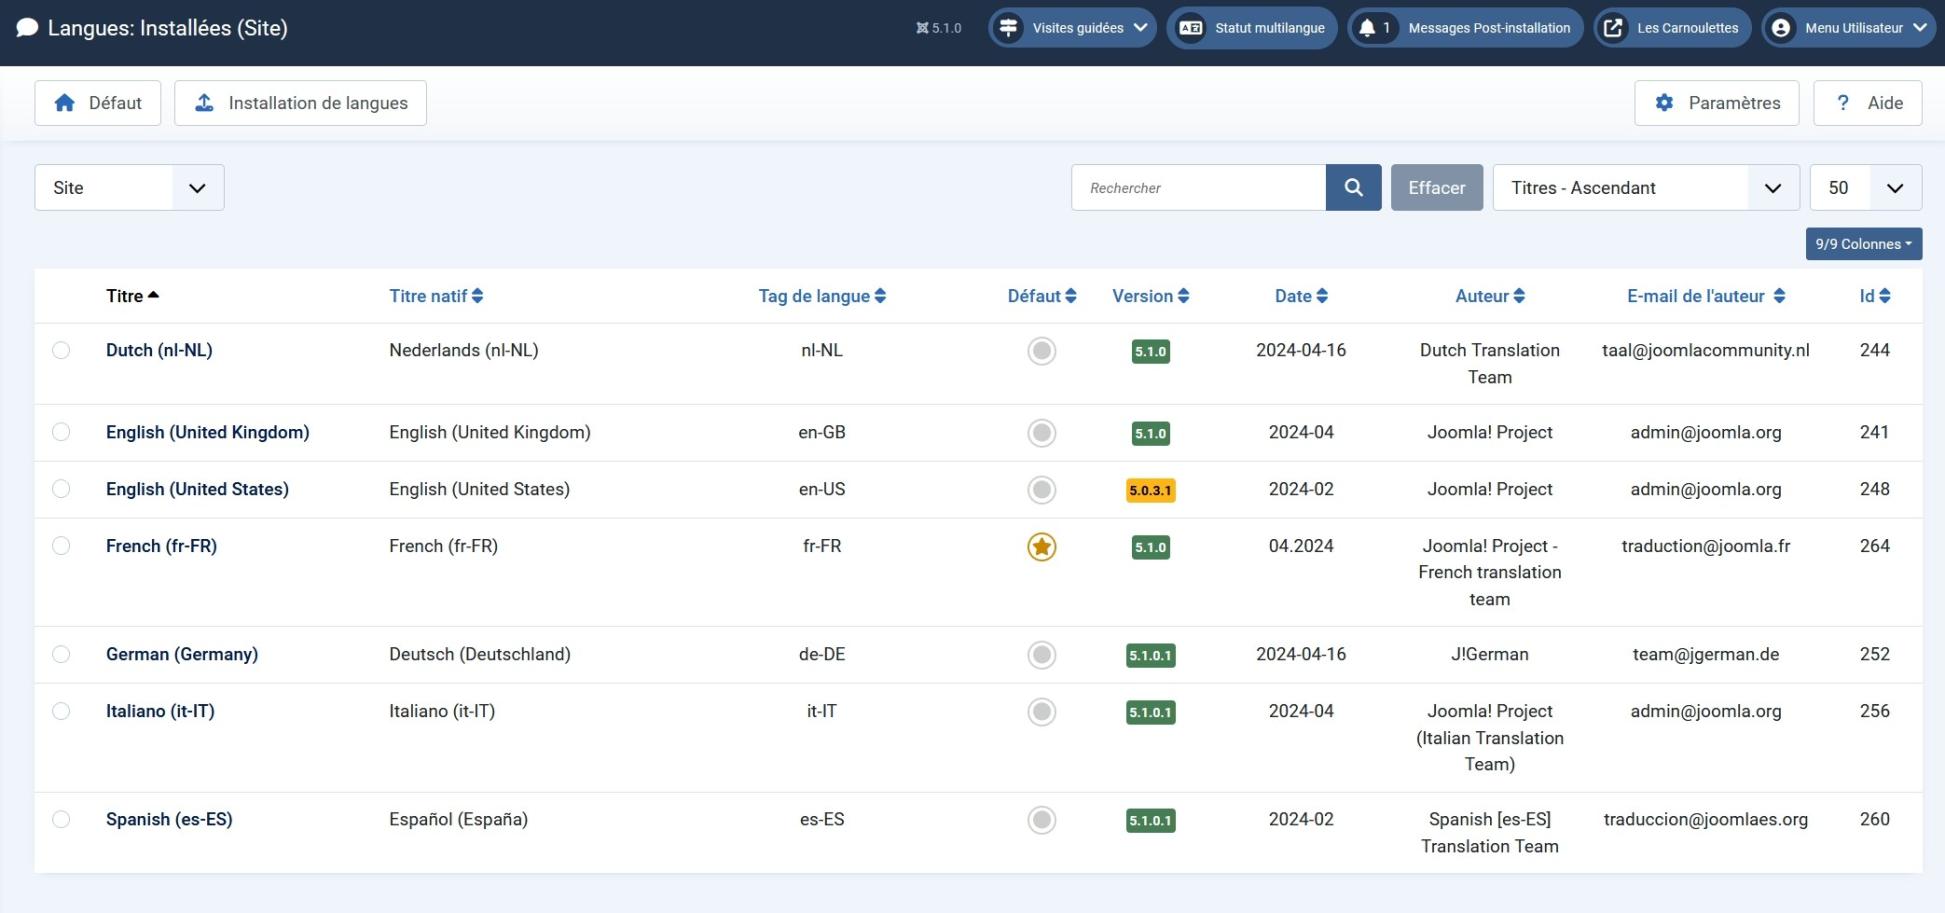Viewport: 1945px width, 913px height.
Task: Sort by the Défaut column header
Action: tap(1042, 296)
